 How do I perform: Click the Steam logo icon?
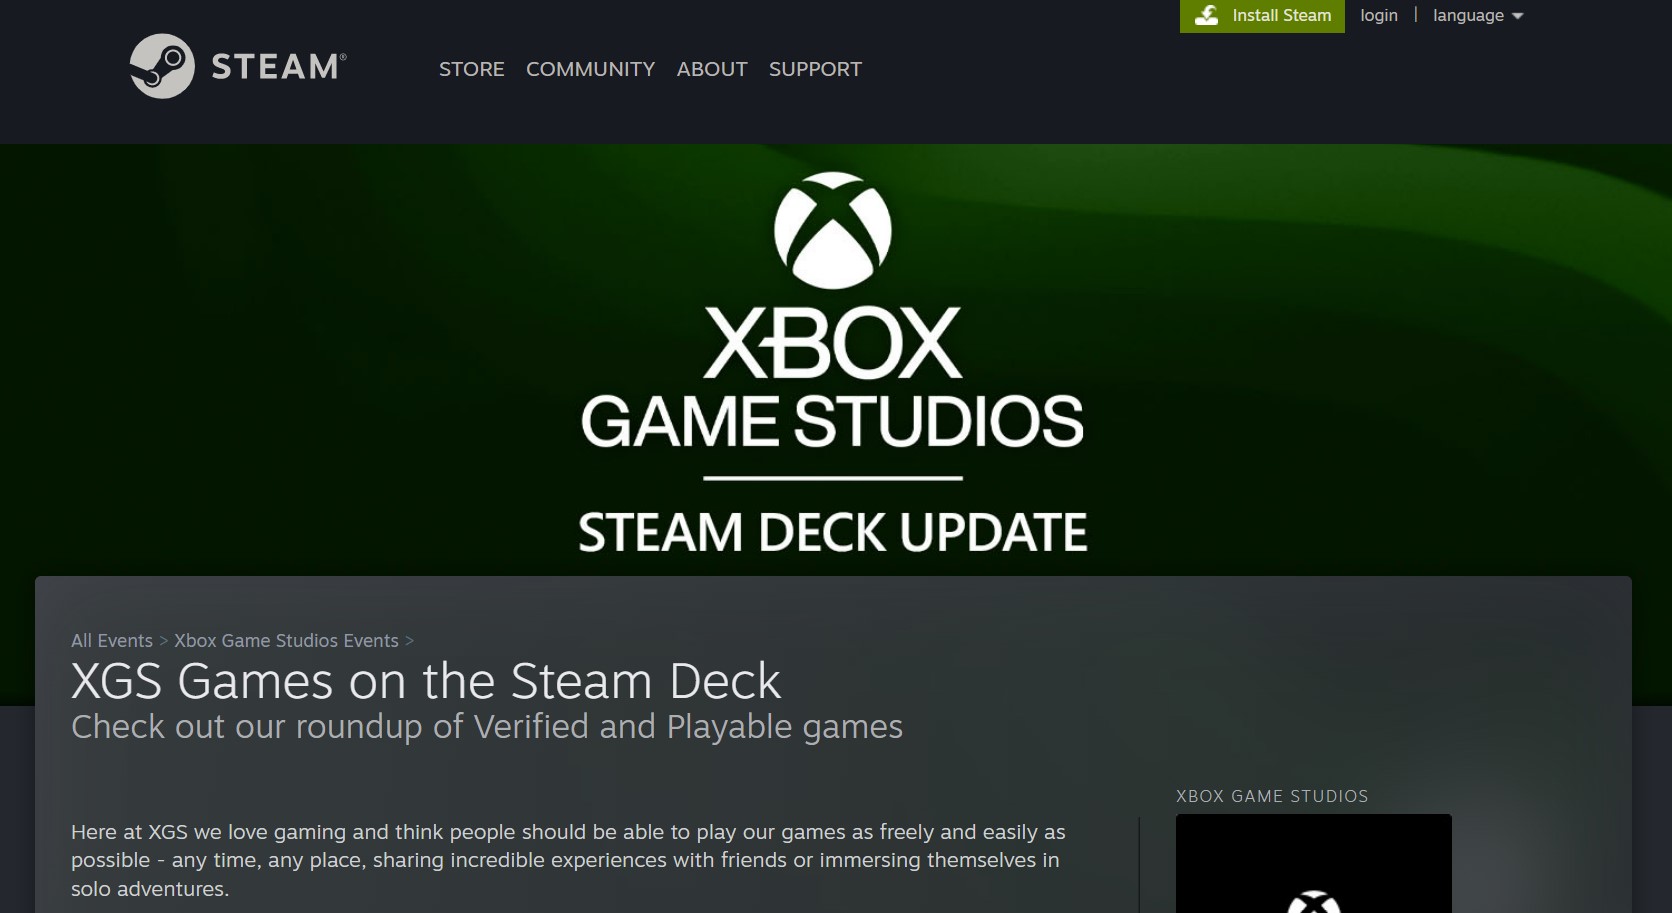pos(162,66)
